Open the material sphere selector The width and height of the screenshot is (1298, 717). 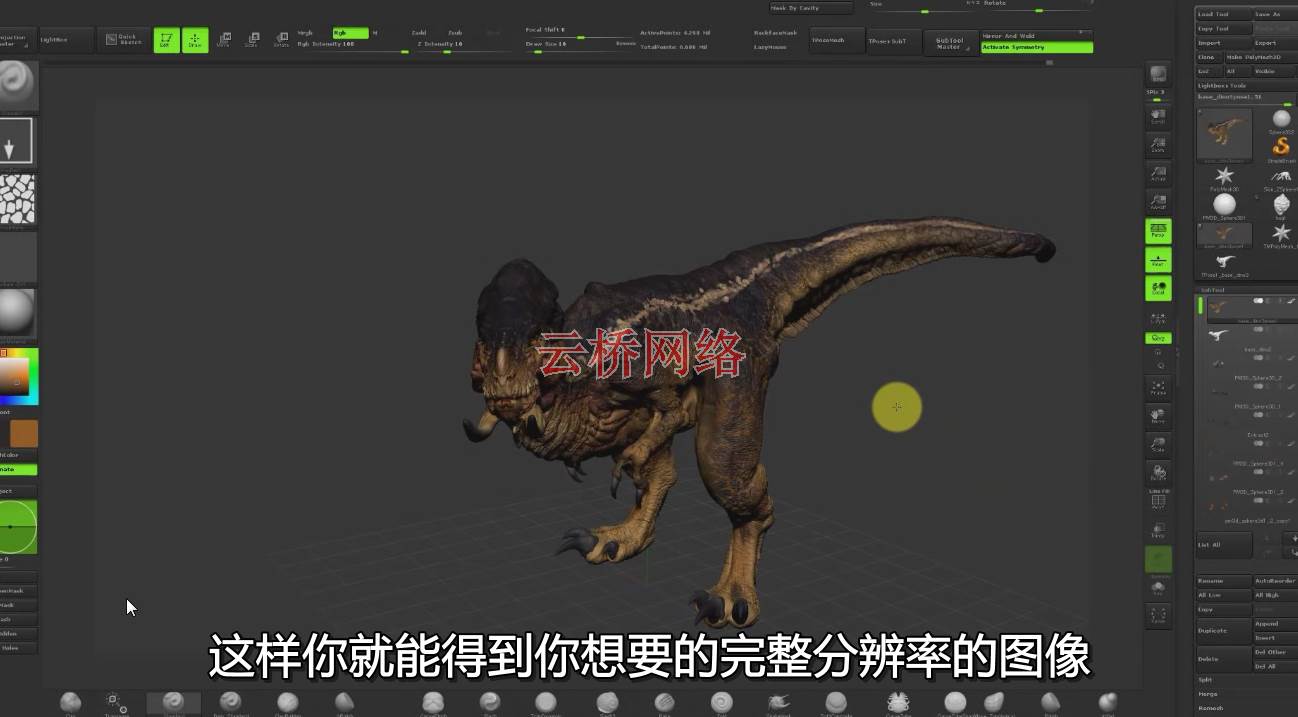tap(16, 314)
